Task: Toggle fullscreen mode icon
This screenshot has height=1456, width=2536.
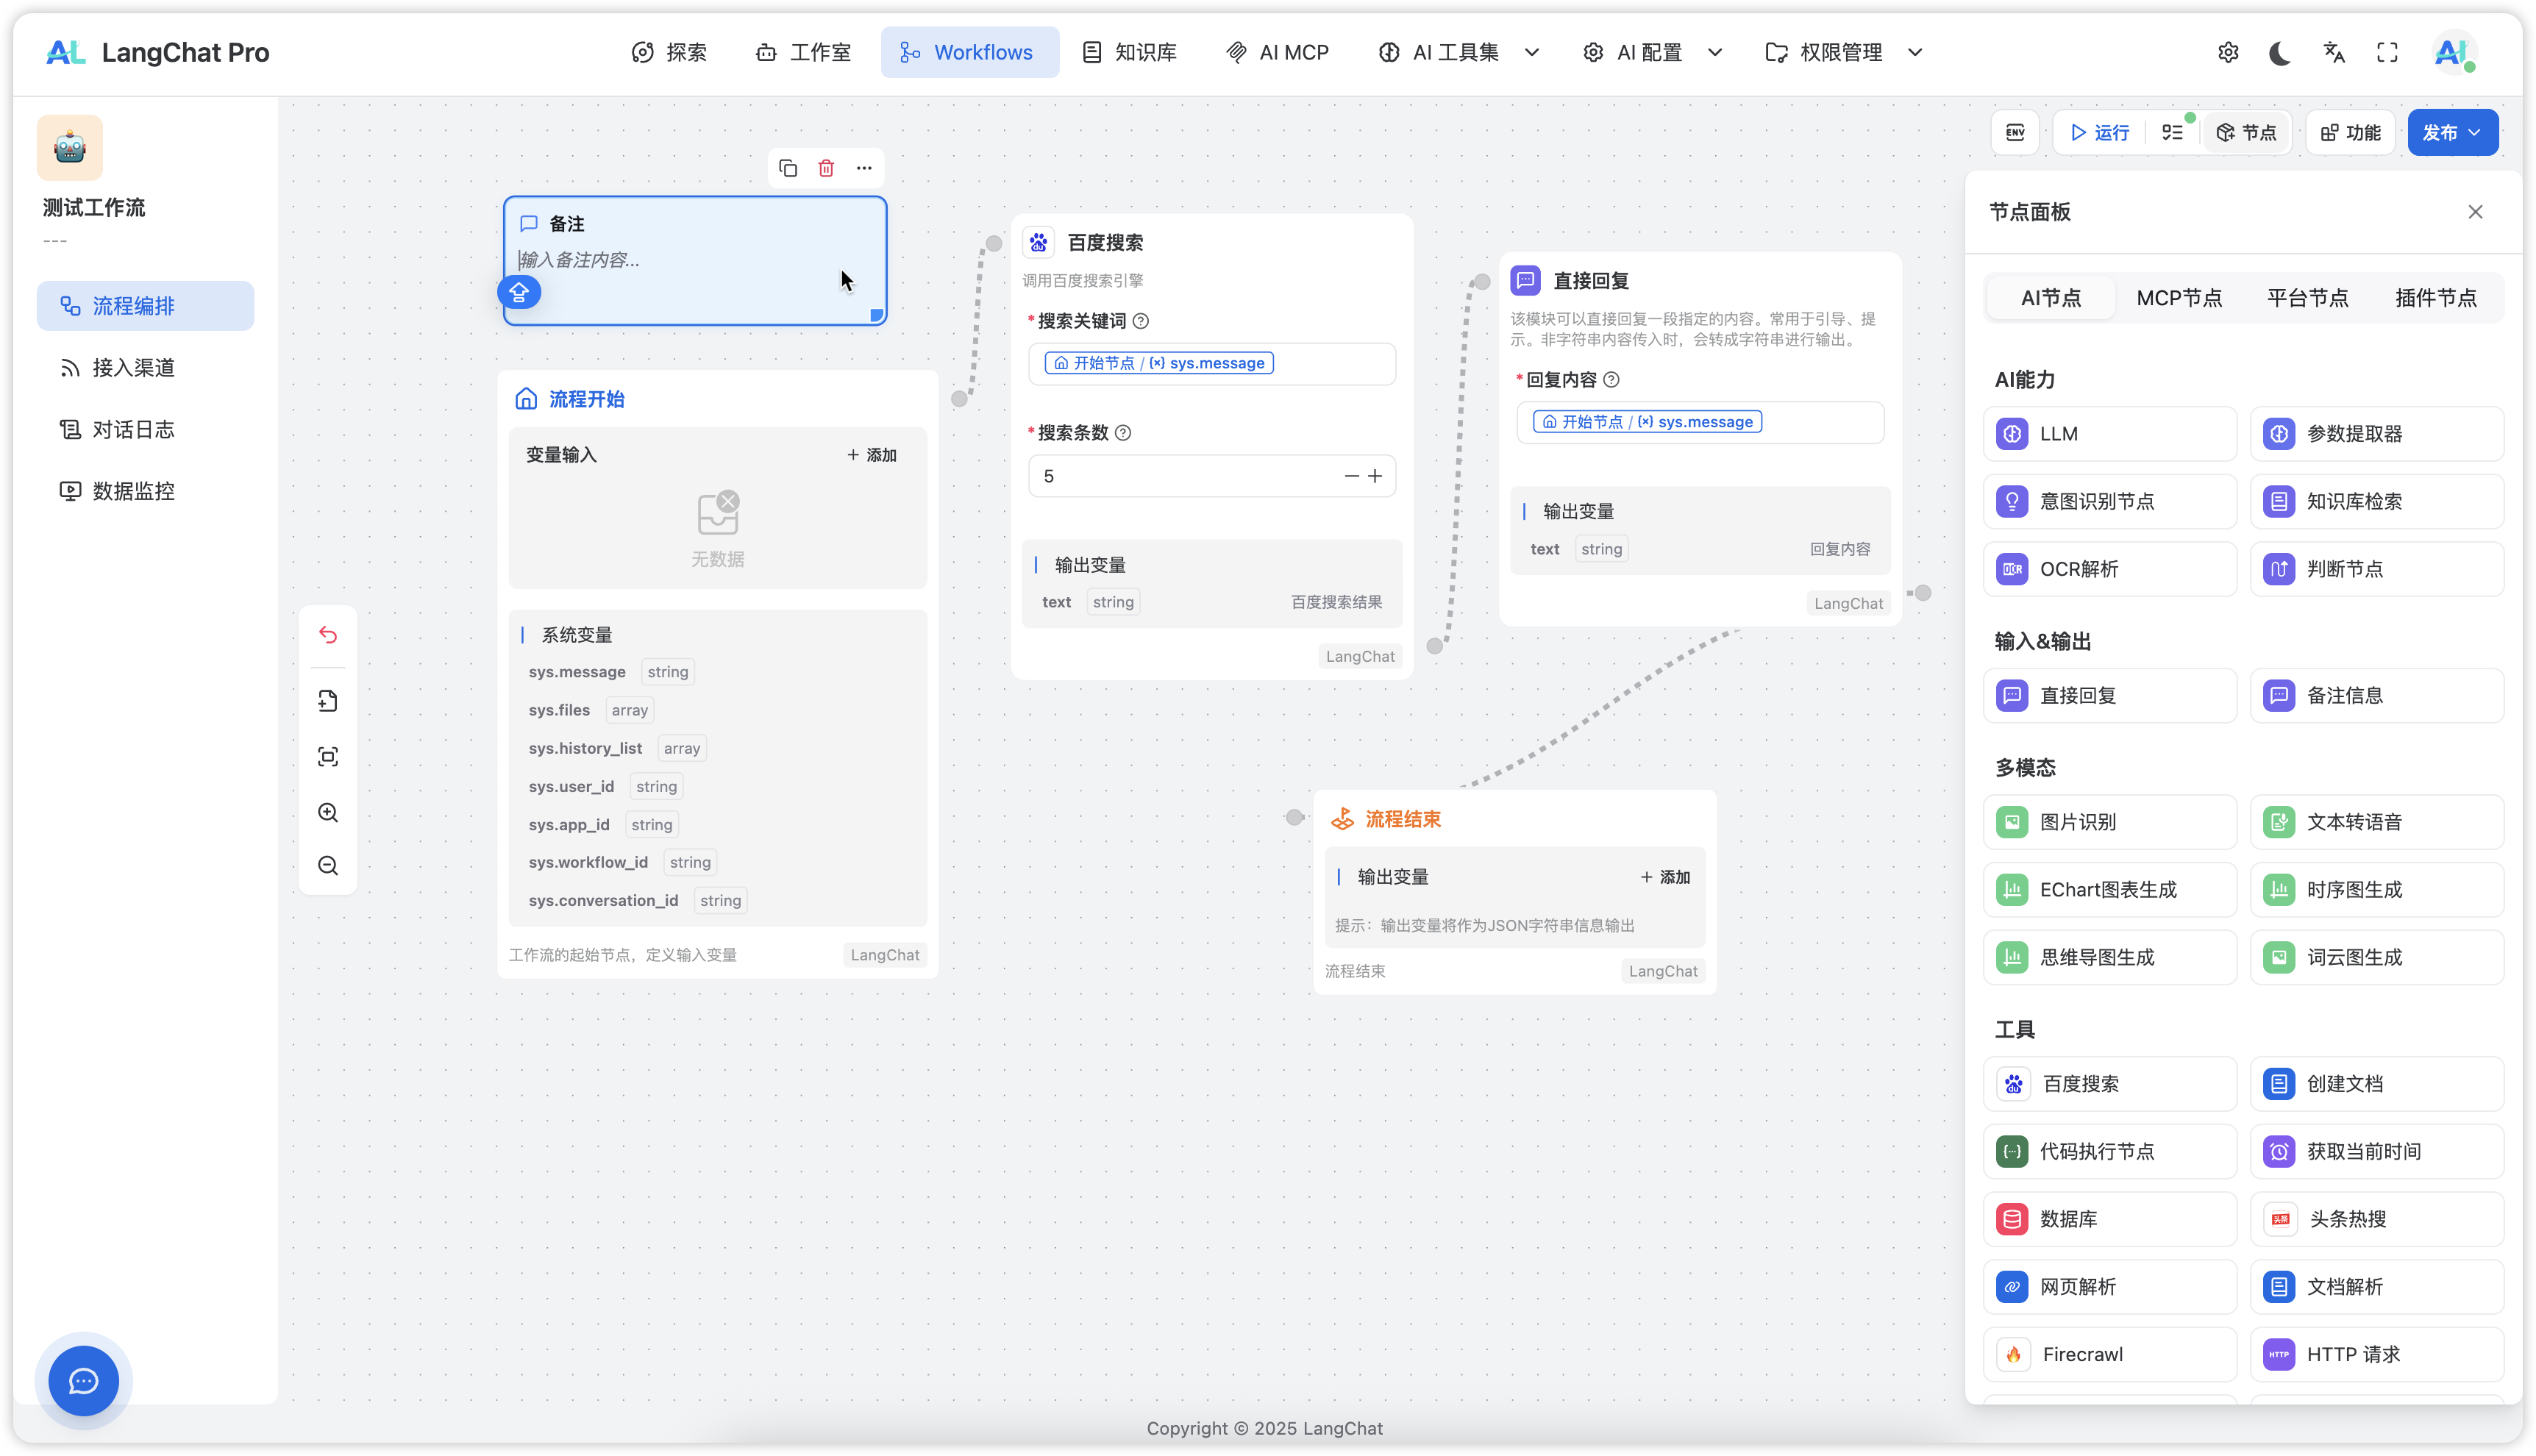Action: coord(2387,53)
